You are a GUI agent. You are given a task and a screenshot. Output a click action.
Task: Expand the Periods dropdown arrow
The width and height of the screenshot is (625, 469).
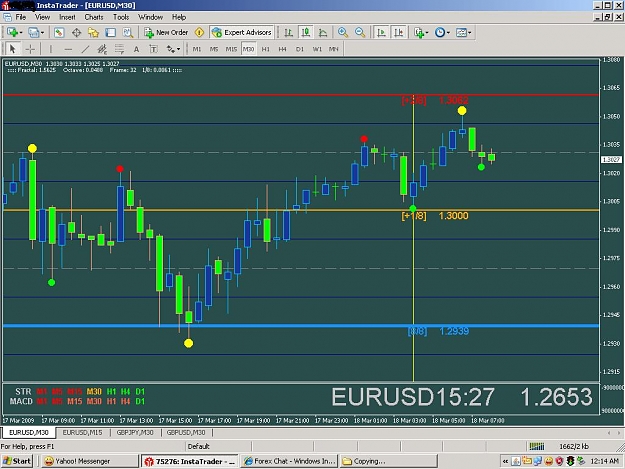coord(448,33)
